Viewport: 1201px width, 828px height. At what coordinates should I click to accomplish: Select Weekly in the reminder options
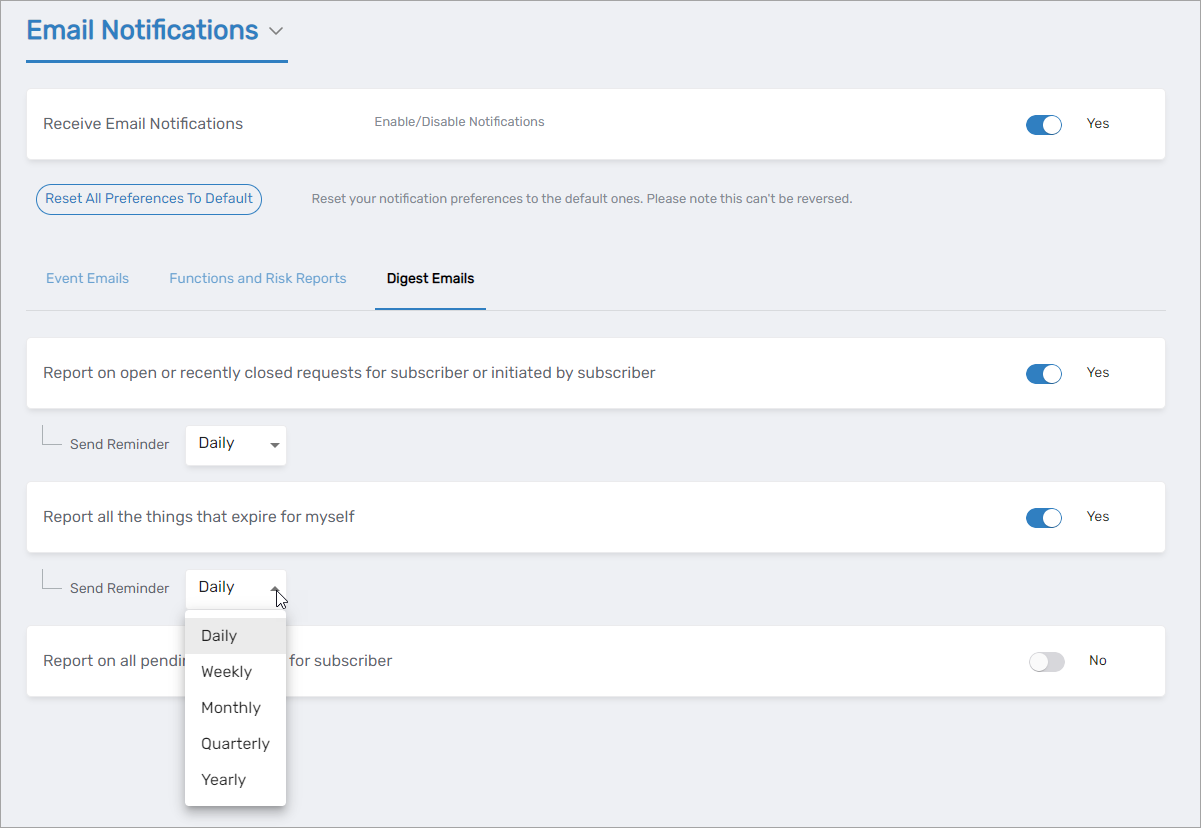coord(226,672)
